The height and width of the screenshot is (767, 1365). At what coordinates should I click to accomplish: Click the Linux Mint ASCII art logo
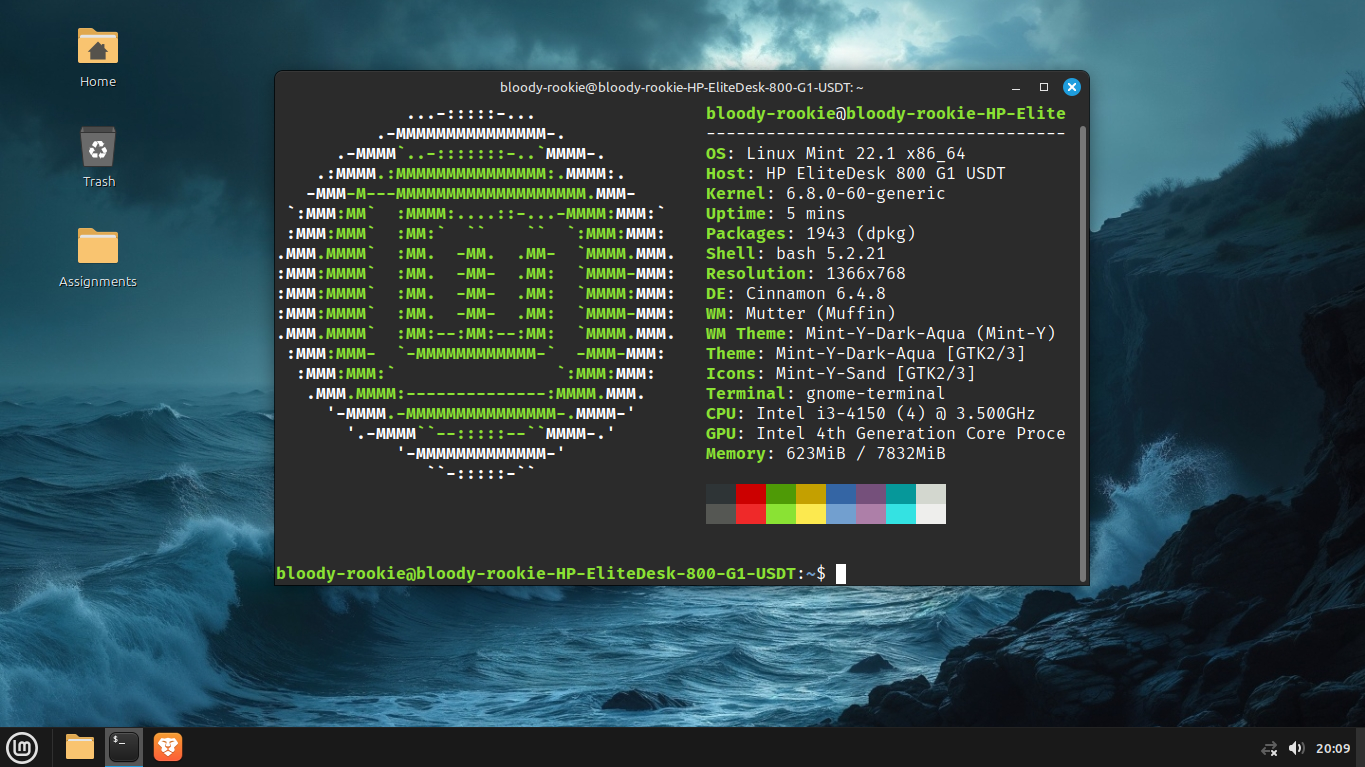point(476,293)
